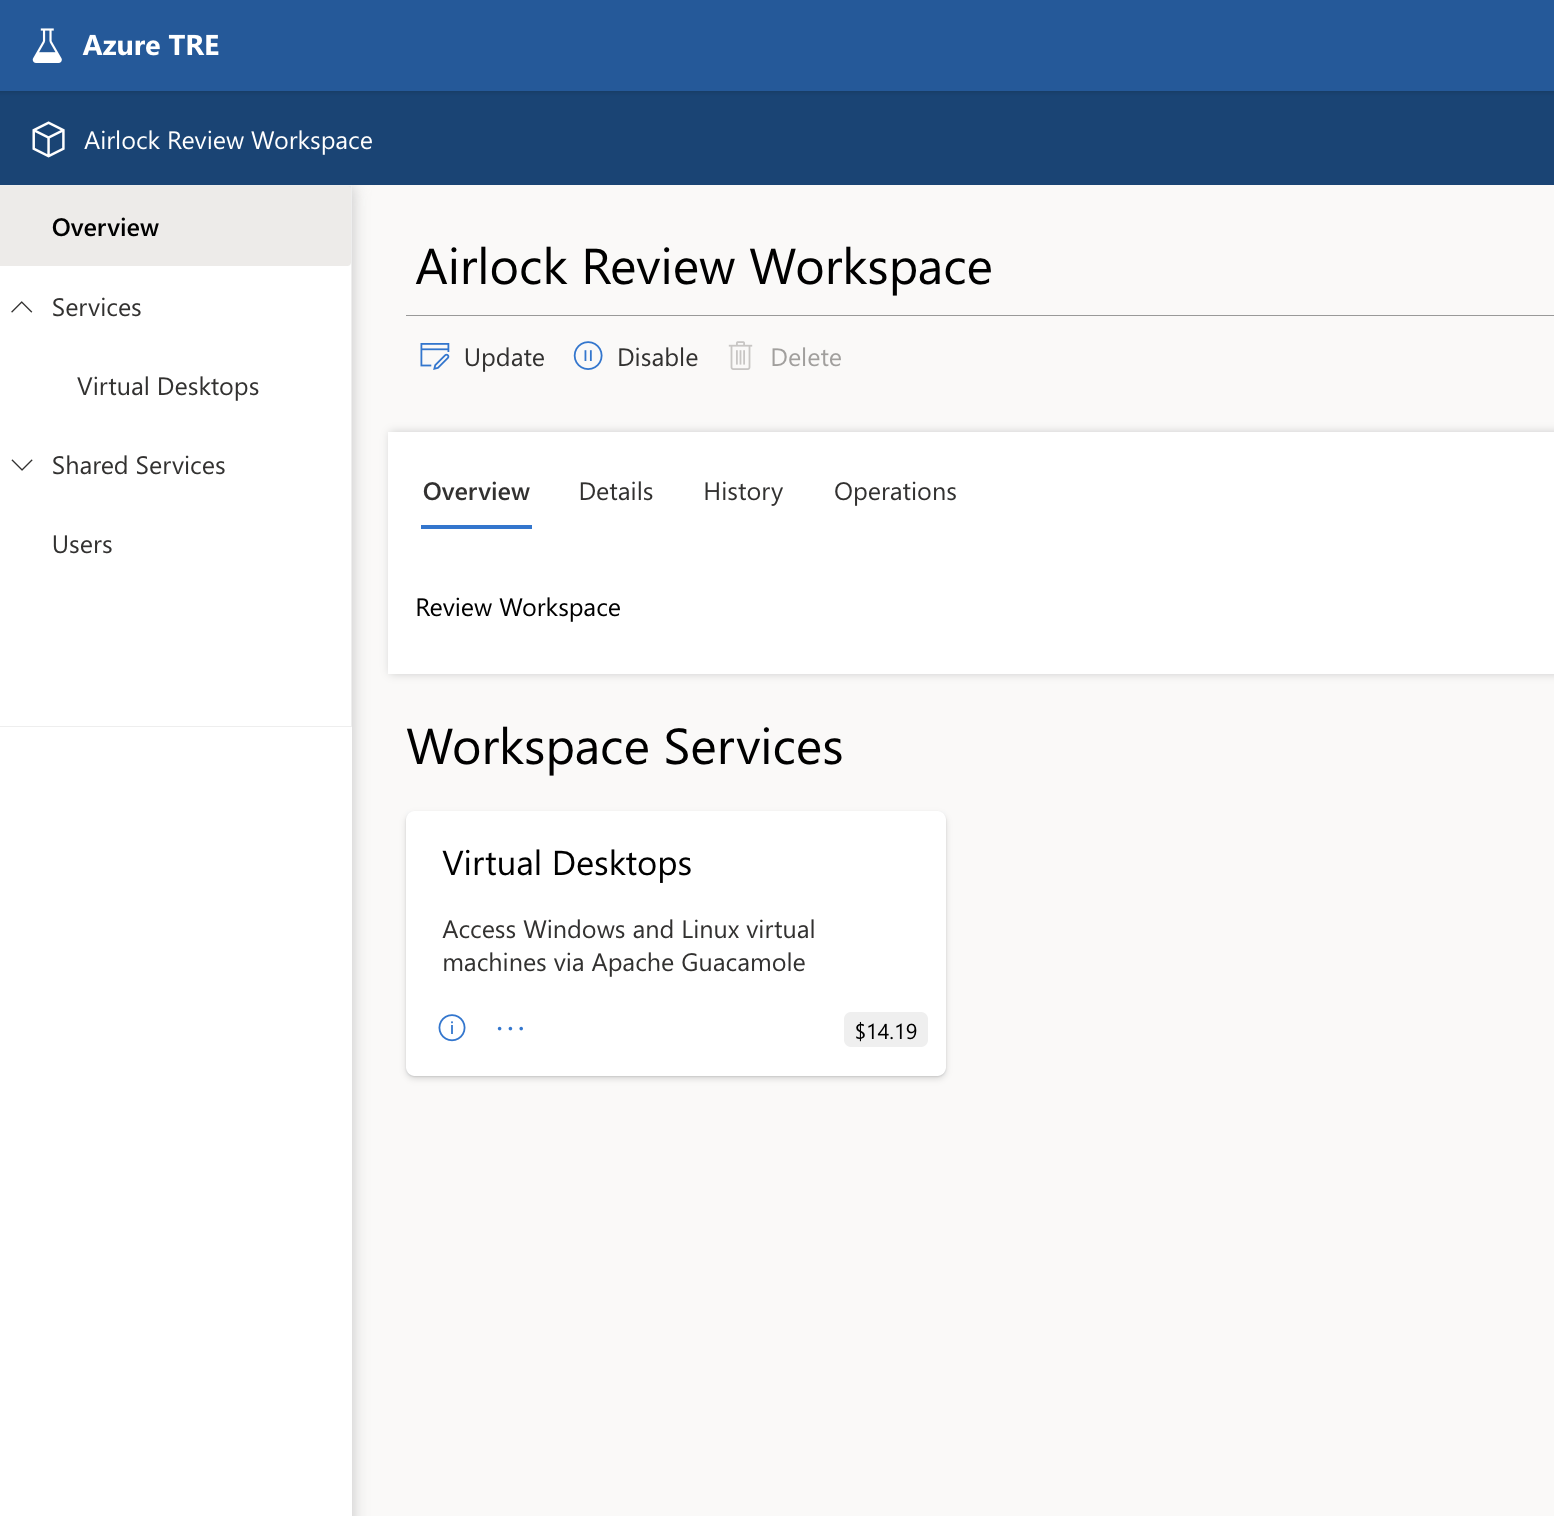The width and height of the screenshot is (1554, 1516).
Task: Go to Overview in the left sidebar
Action: point(105,228)
